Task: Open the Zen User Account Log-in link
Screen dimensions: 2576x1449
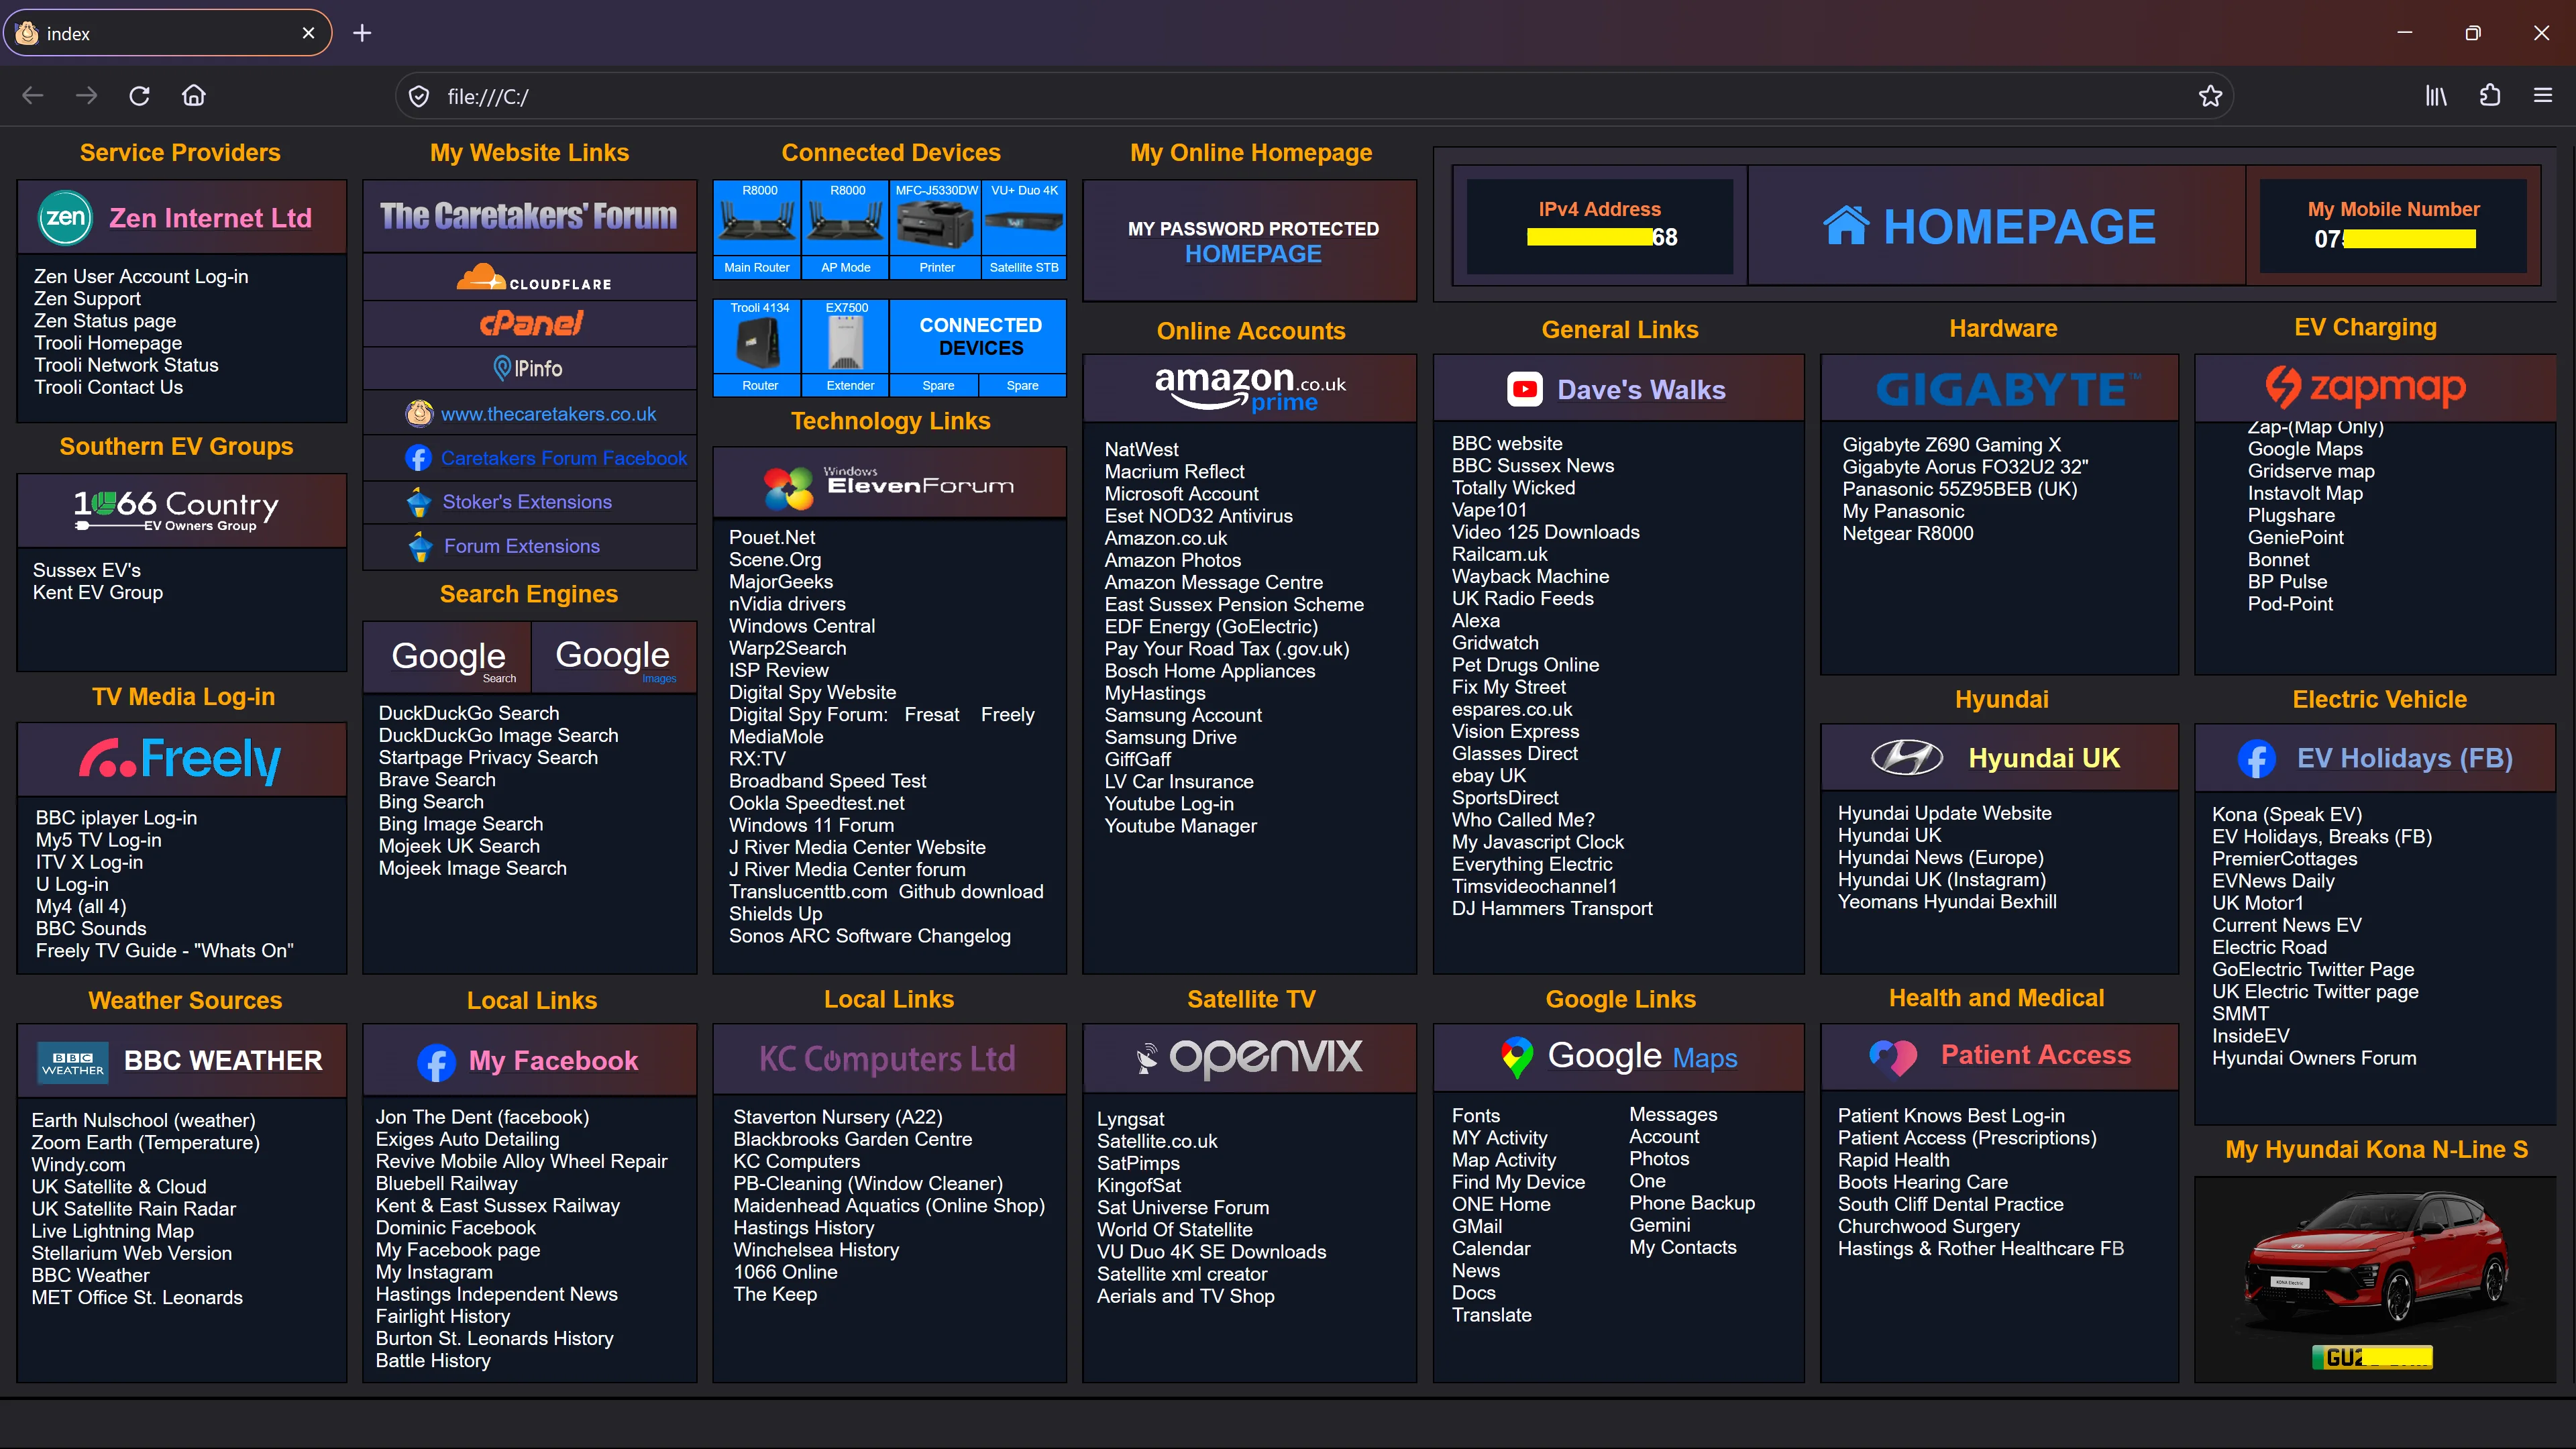Action: [141, 276]
